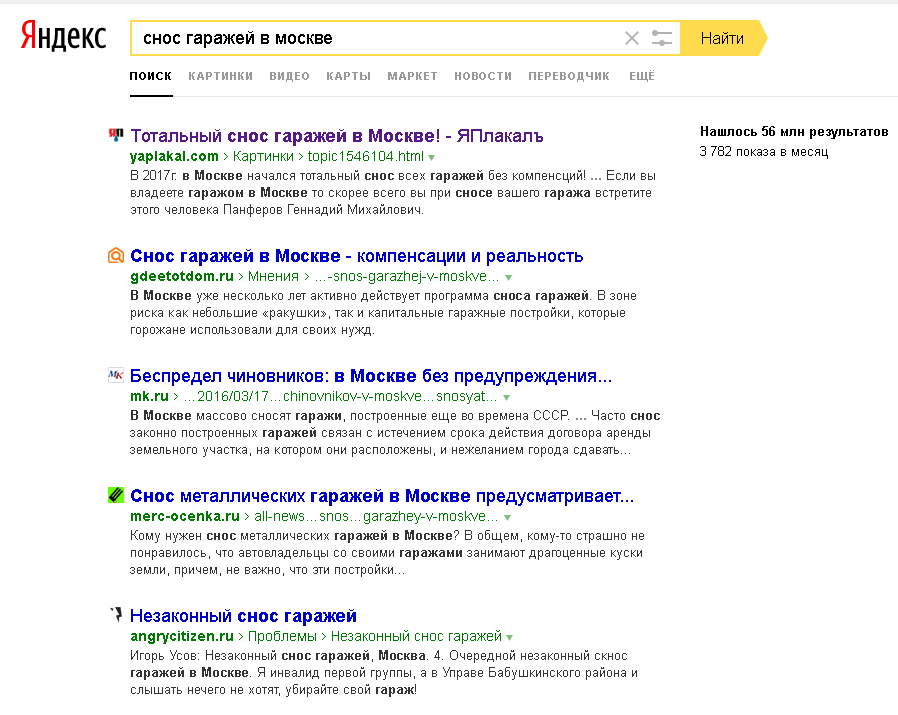Click the merc-ocenka.ru domain link

point(184,516)
